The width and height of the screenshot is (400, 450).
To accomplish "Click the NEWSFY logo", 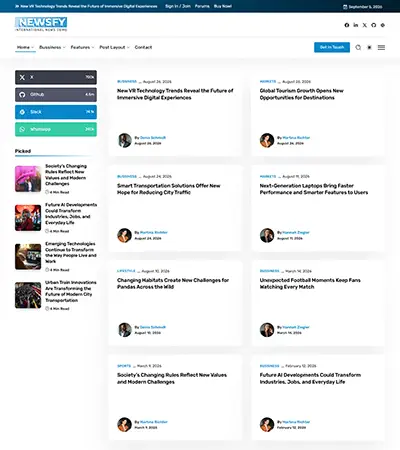I will click(x=41, y=24).
